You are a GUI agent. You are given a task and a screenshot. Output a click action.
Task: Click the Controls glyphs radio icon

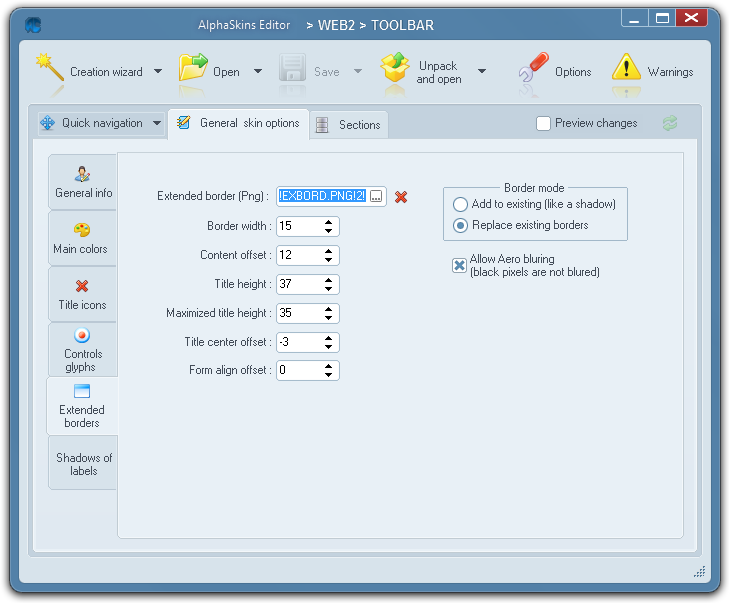pos(82,335)
